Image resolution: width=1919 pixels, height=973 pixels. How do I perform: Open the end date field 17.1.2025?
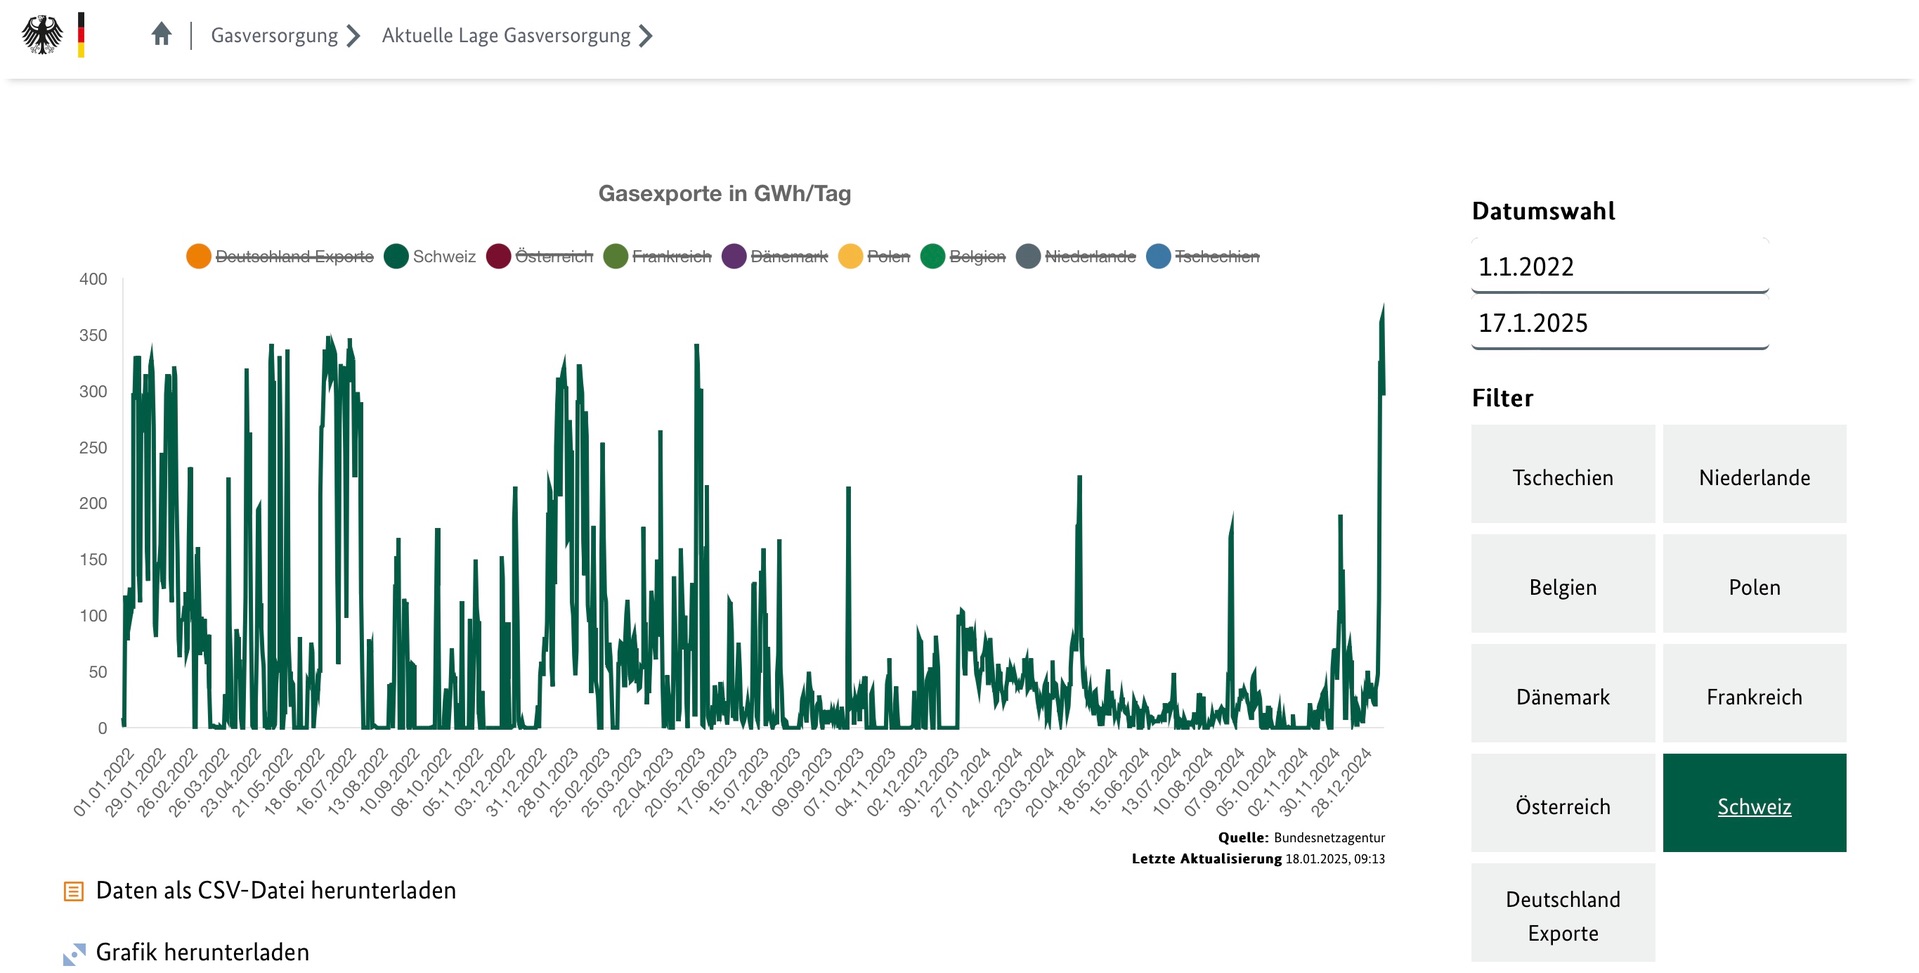point(1619,323)
